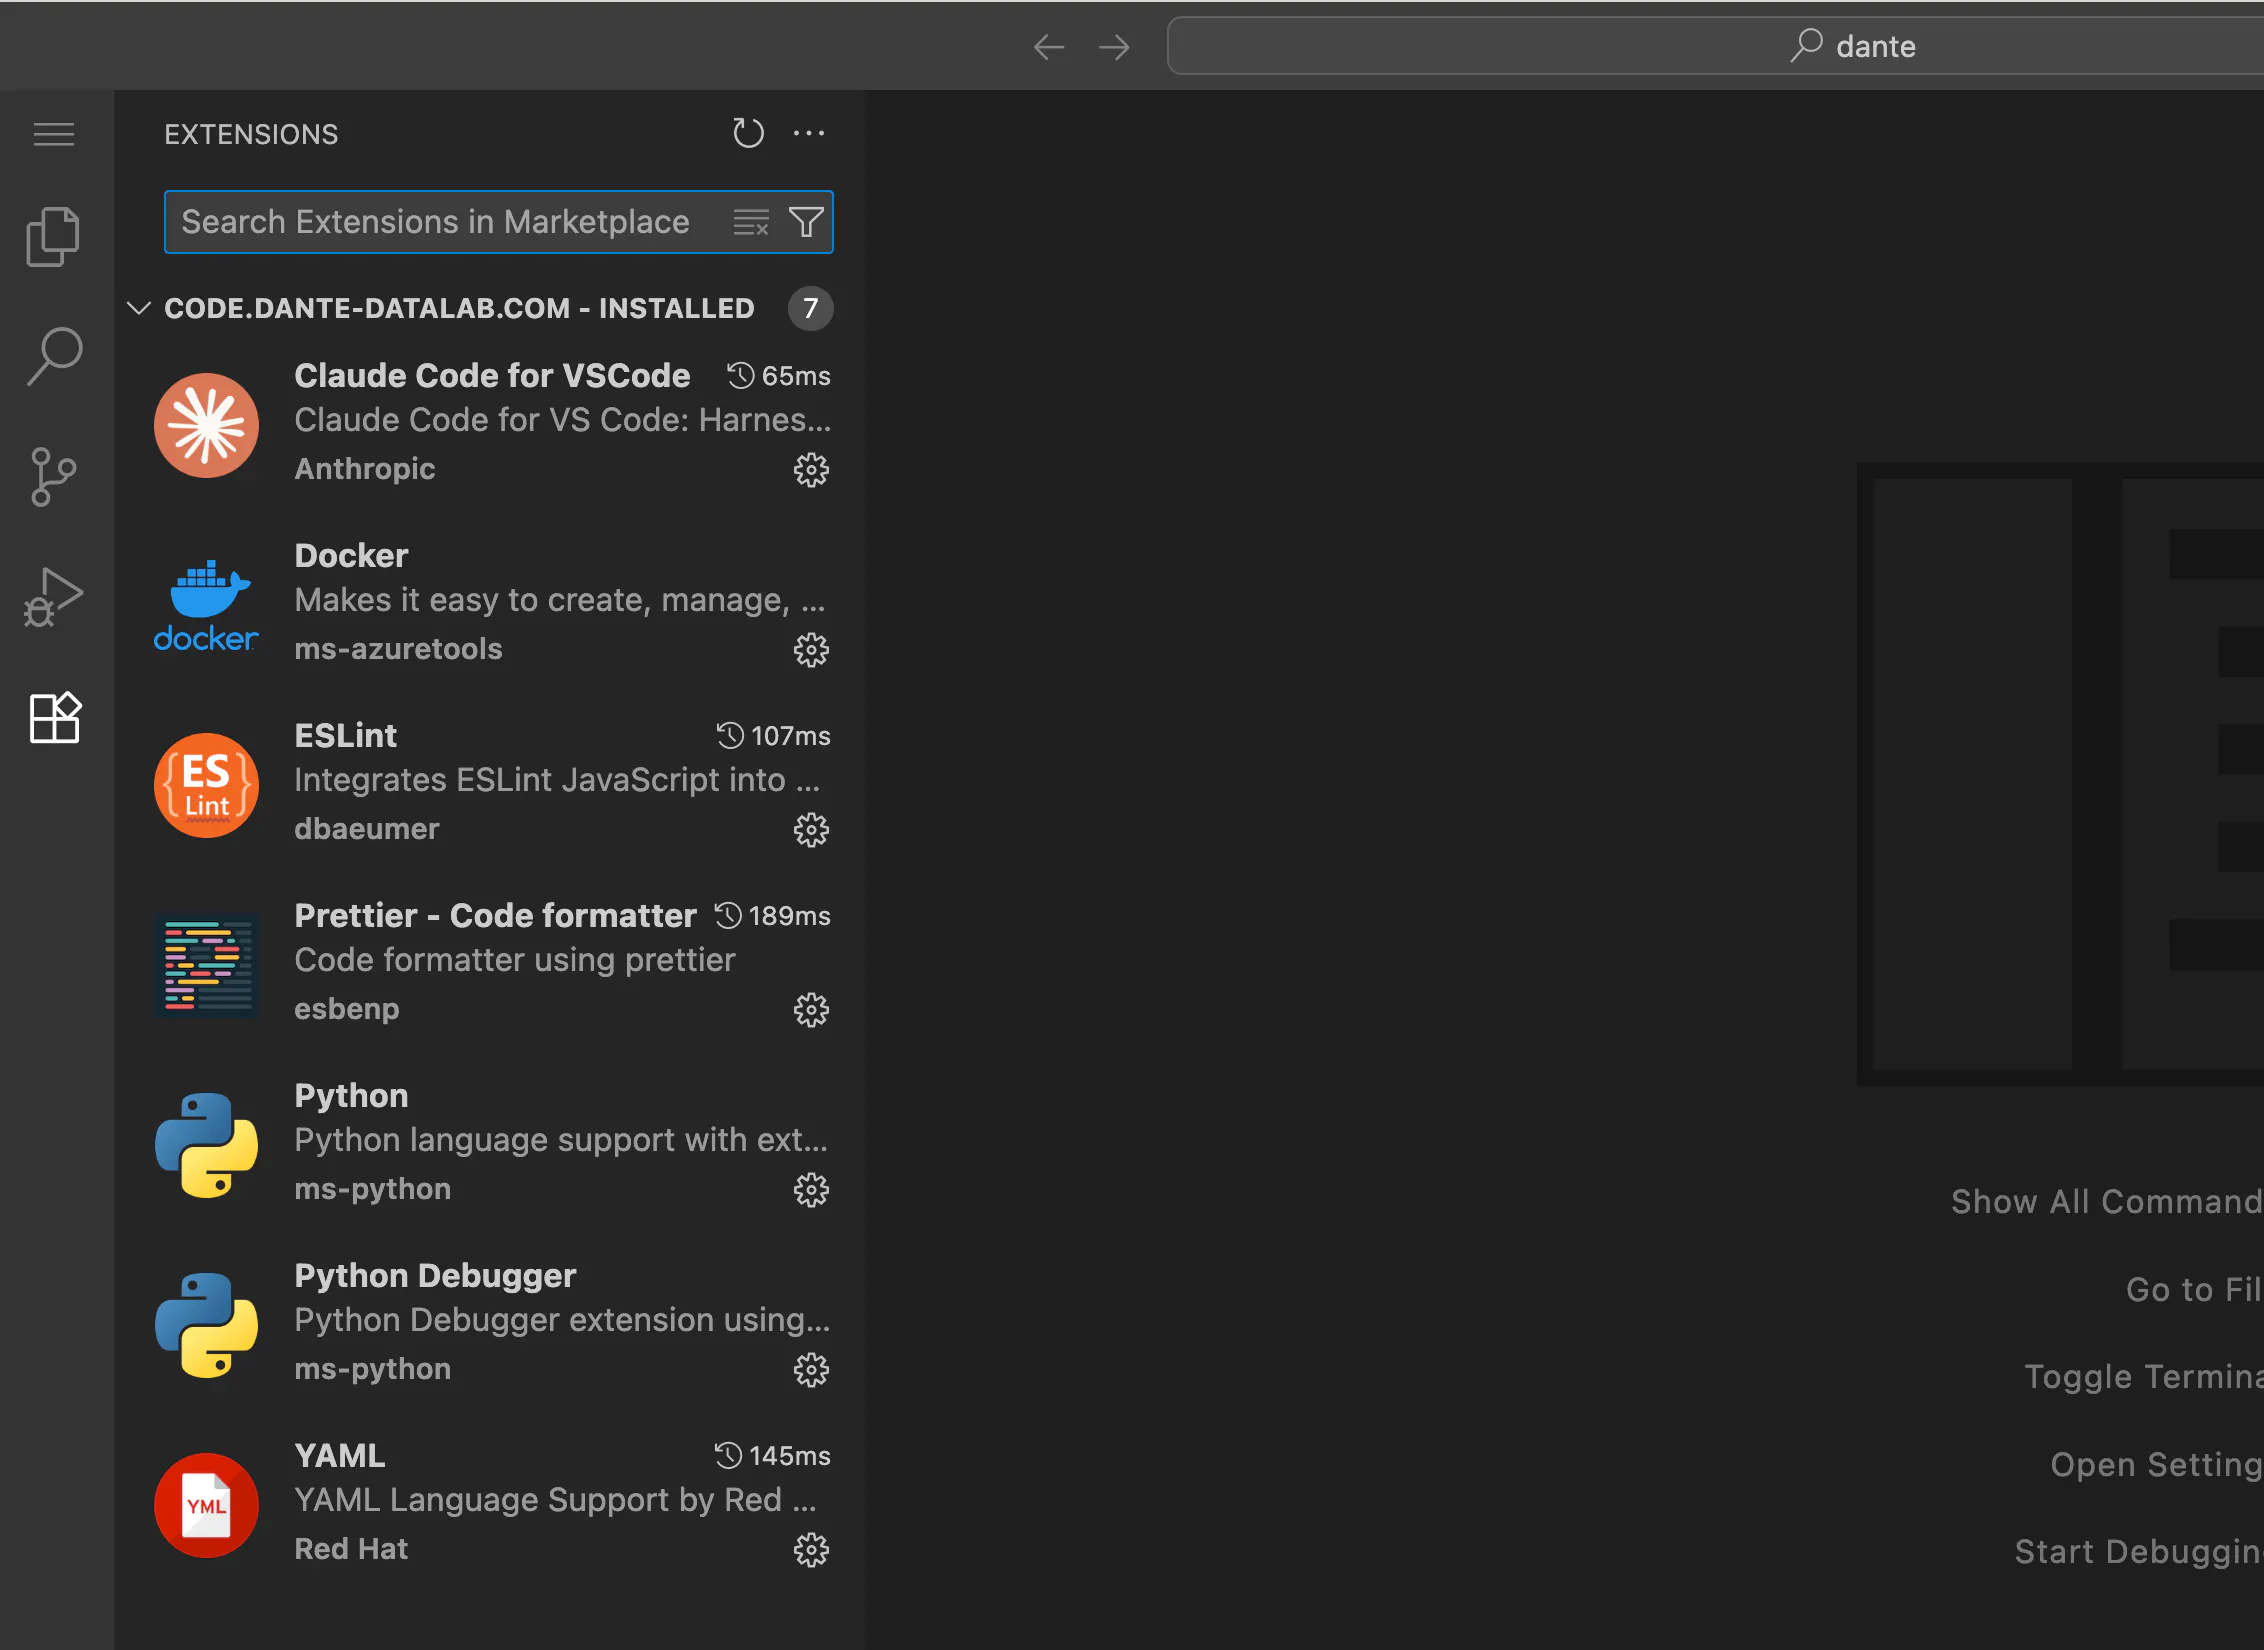Open the extensions filter options

806,222
